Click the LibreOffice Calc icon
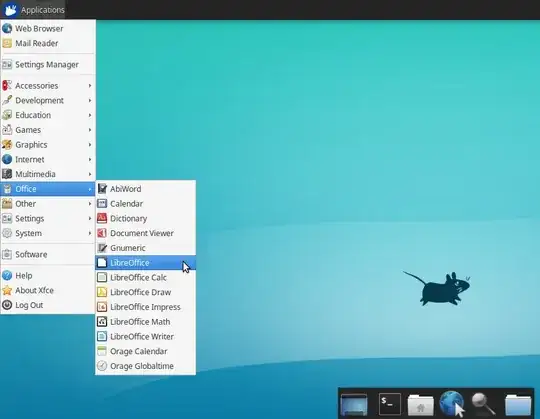The width and height of the screenshot is (540, 419). (x=102, y=277)
